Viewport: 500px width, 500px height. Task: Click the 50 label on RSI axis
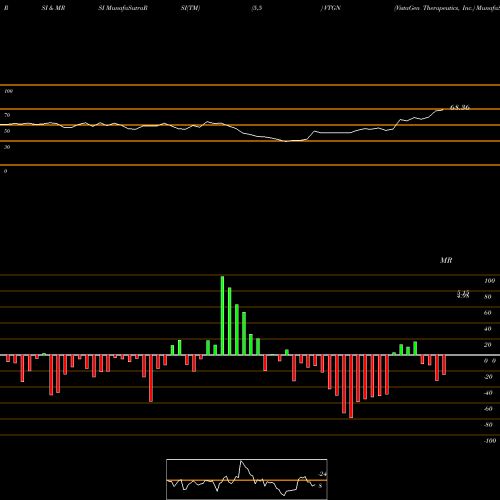point(7,131)
